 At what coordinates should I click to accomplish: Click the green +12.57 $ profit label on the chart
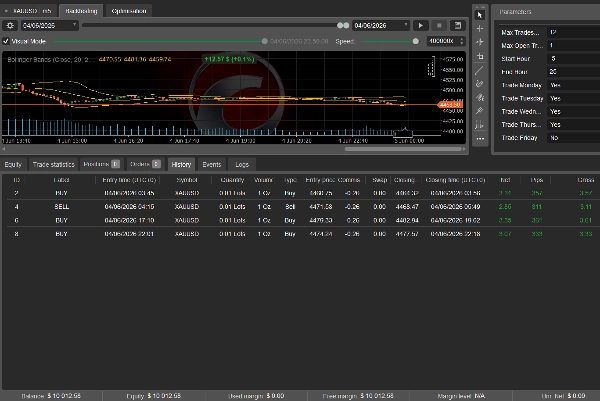(x=229, y=59)
